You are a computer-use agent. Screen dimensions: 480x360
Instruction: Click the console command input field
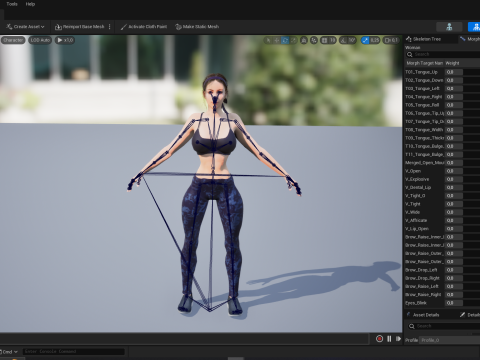tap(74, 352)
